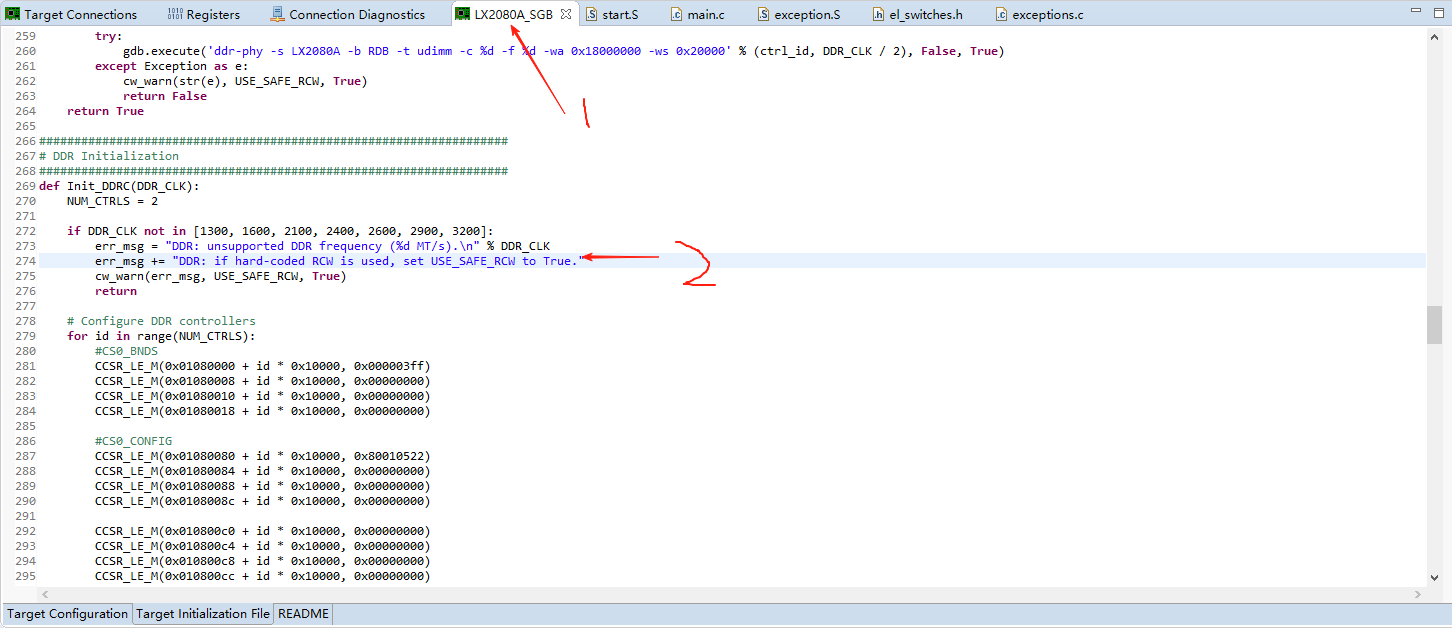
Task: Click the start.S assembly file icon
Action: (589, 14)
